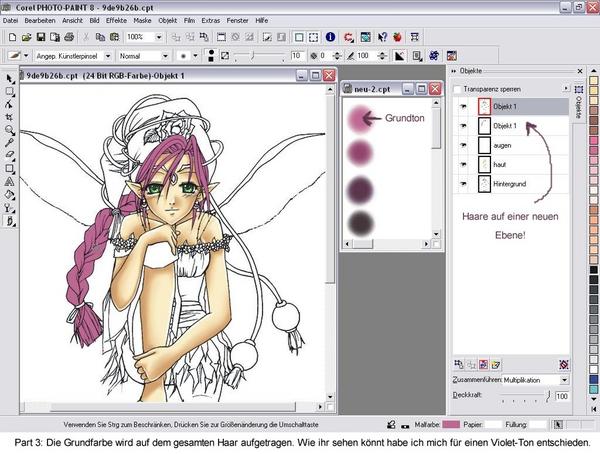Click the Print icon in toolbar
The width and height of the screenshot is (600, 454).
click(69, 37)
